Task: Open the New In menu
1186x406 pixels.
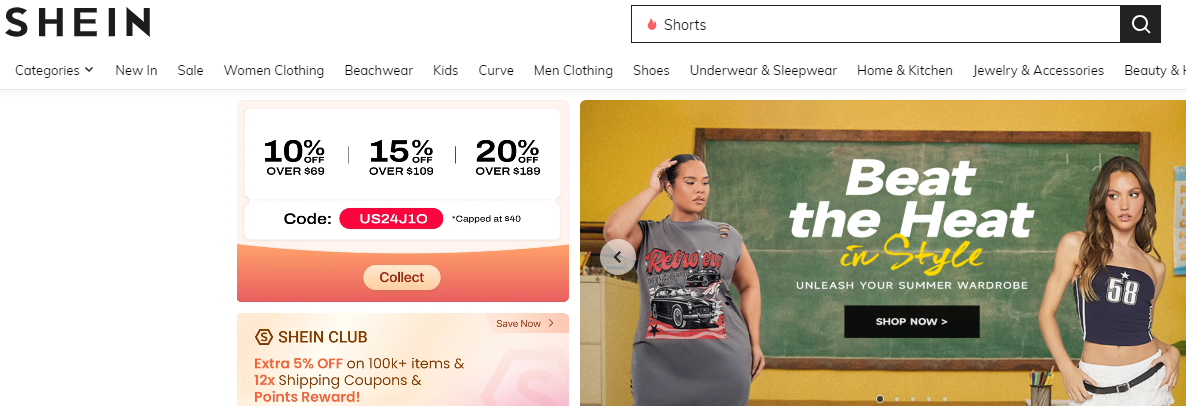Action: point(136,70)
